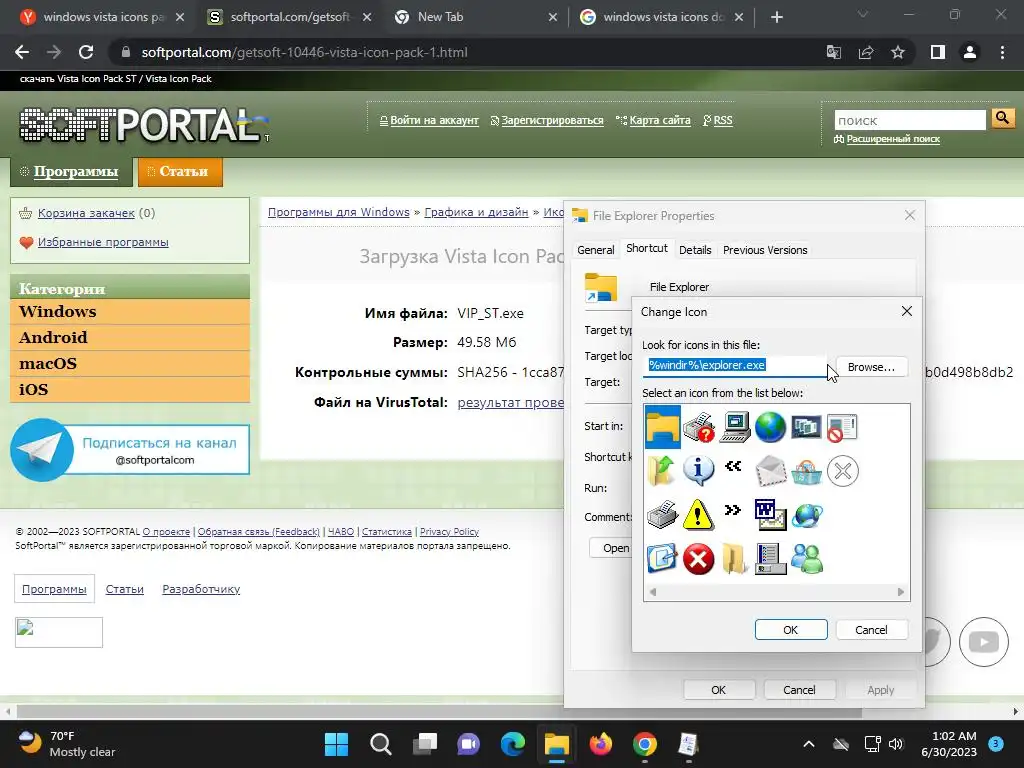Screen dimensions: 1024x768
Task: Open the Chrome profile avatar
Action: pyautogui.click(x=970, y=52)
